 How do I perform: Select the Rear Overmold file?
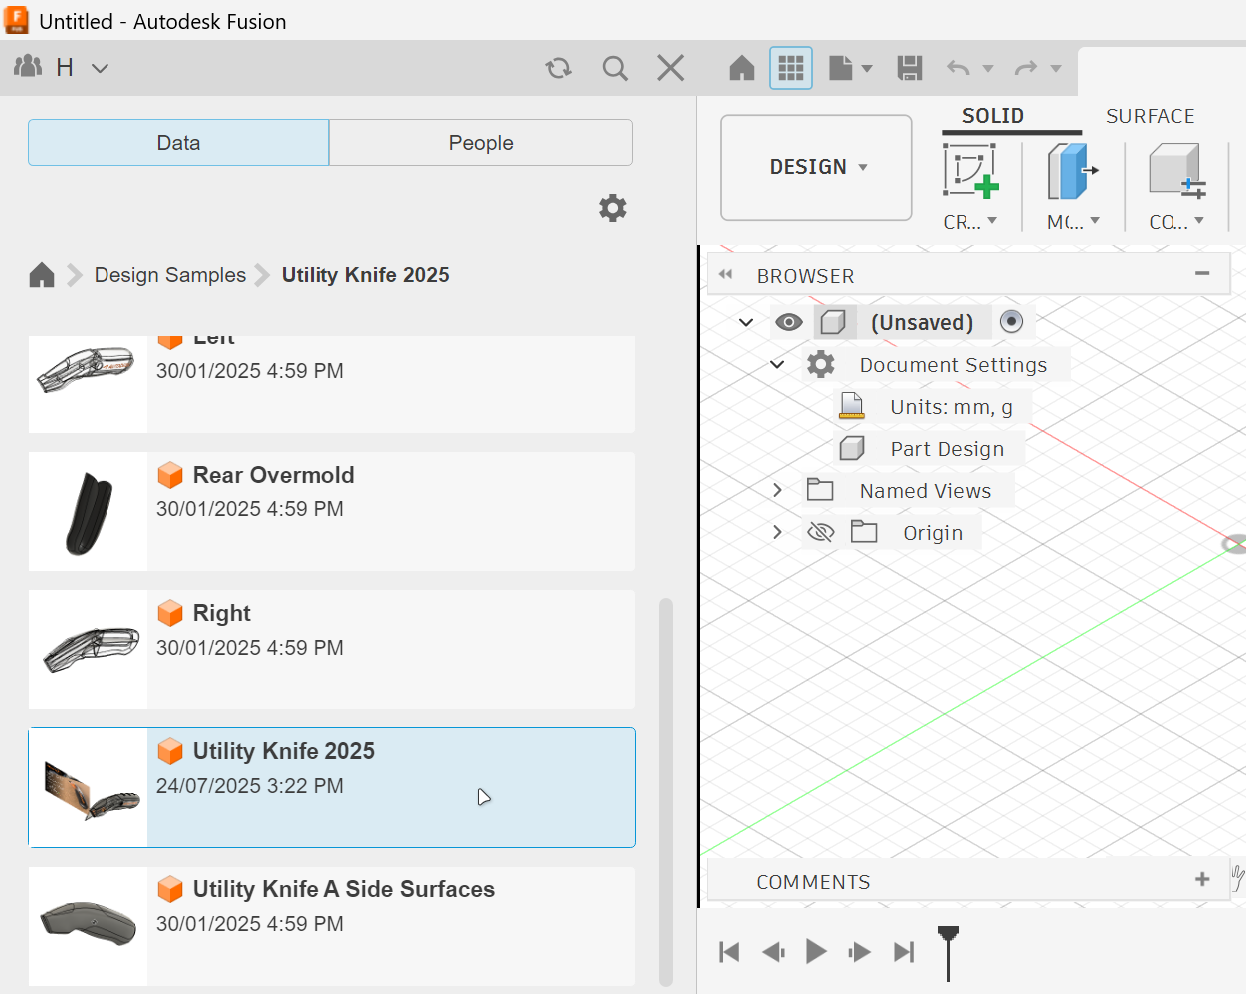332,512
